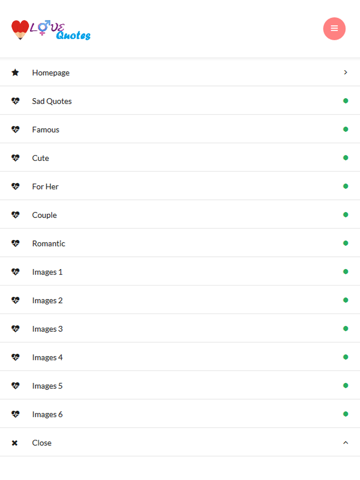Viewport: 360px width, 480px height.
Task: Open the red hamburger menu button
Action: tap(334, 29)
